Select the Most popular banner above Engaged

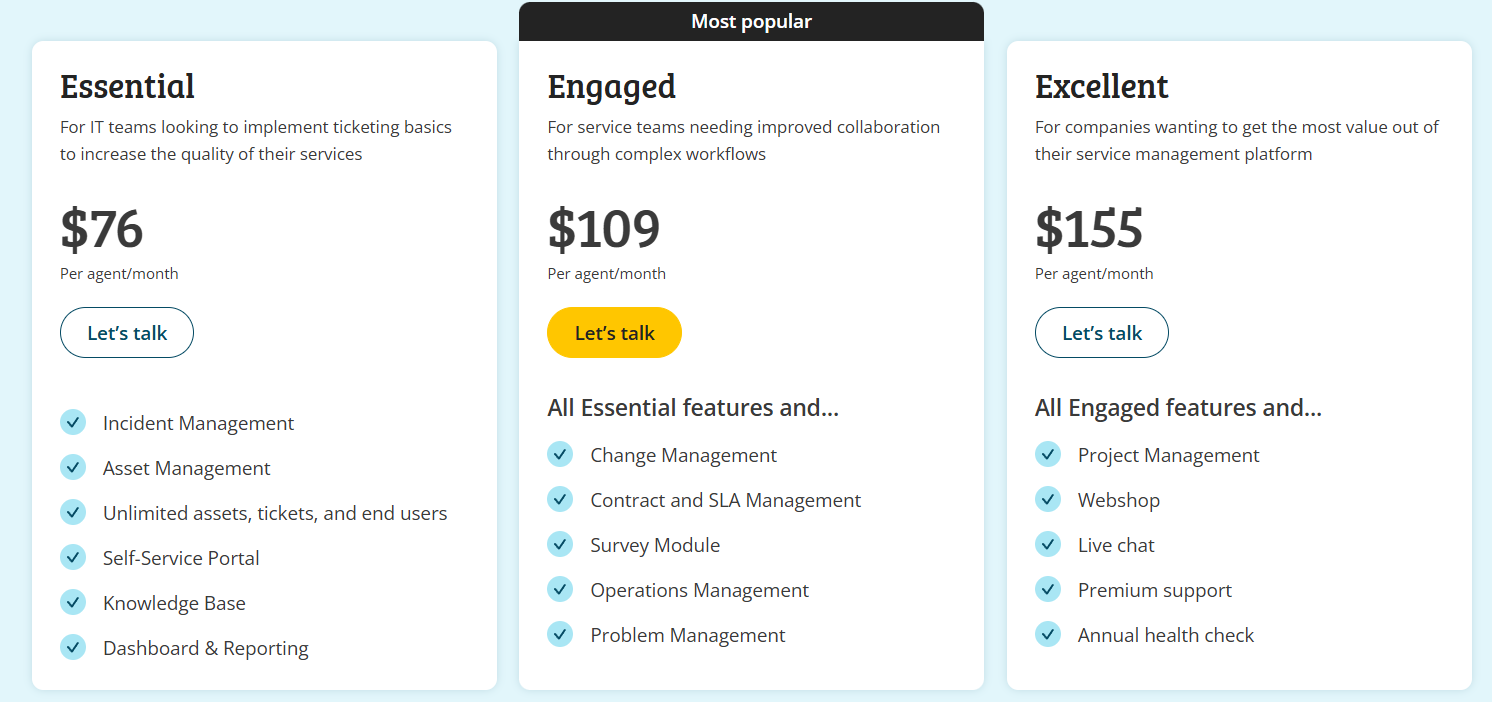(x=751, y=21)
